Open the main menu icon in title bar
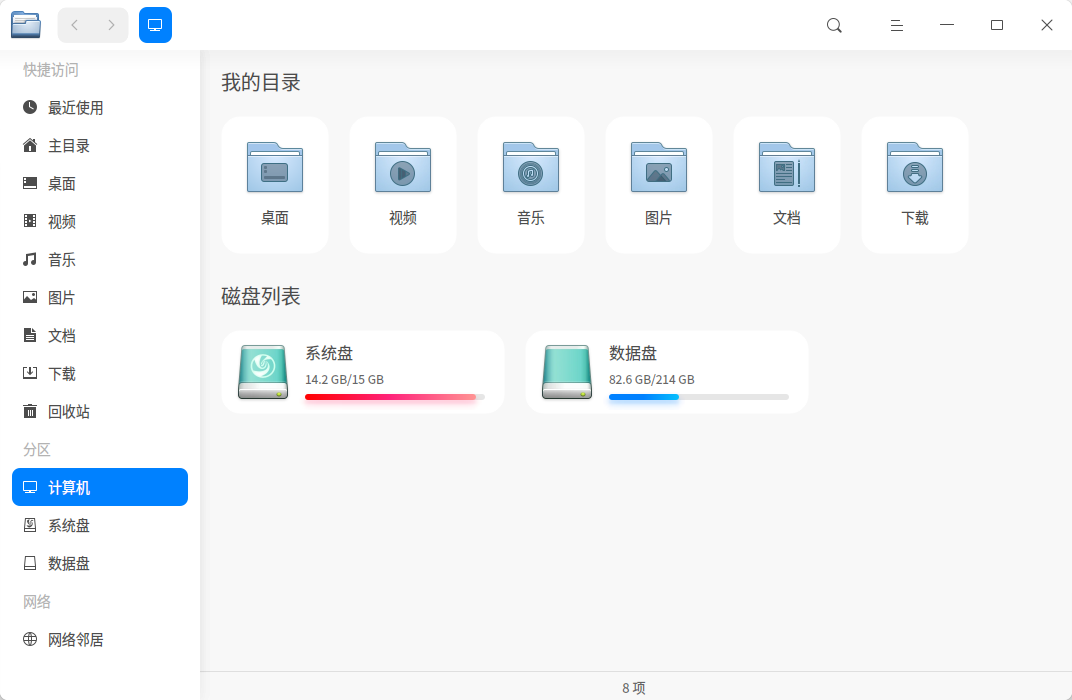The image size is (1072, 700). click(896, 25)
